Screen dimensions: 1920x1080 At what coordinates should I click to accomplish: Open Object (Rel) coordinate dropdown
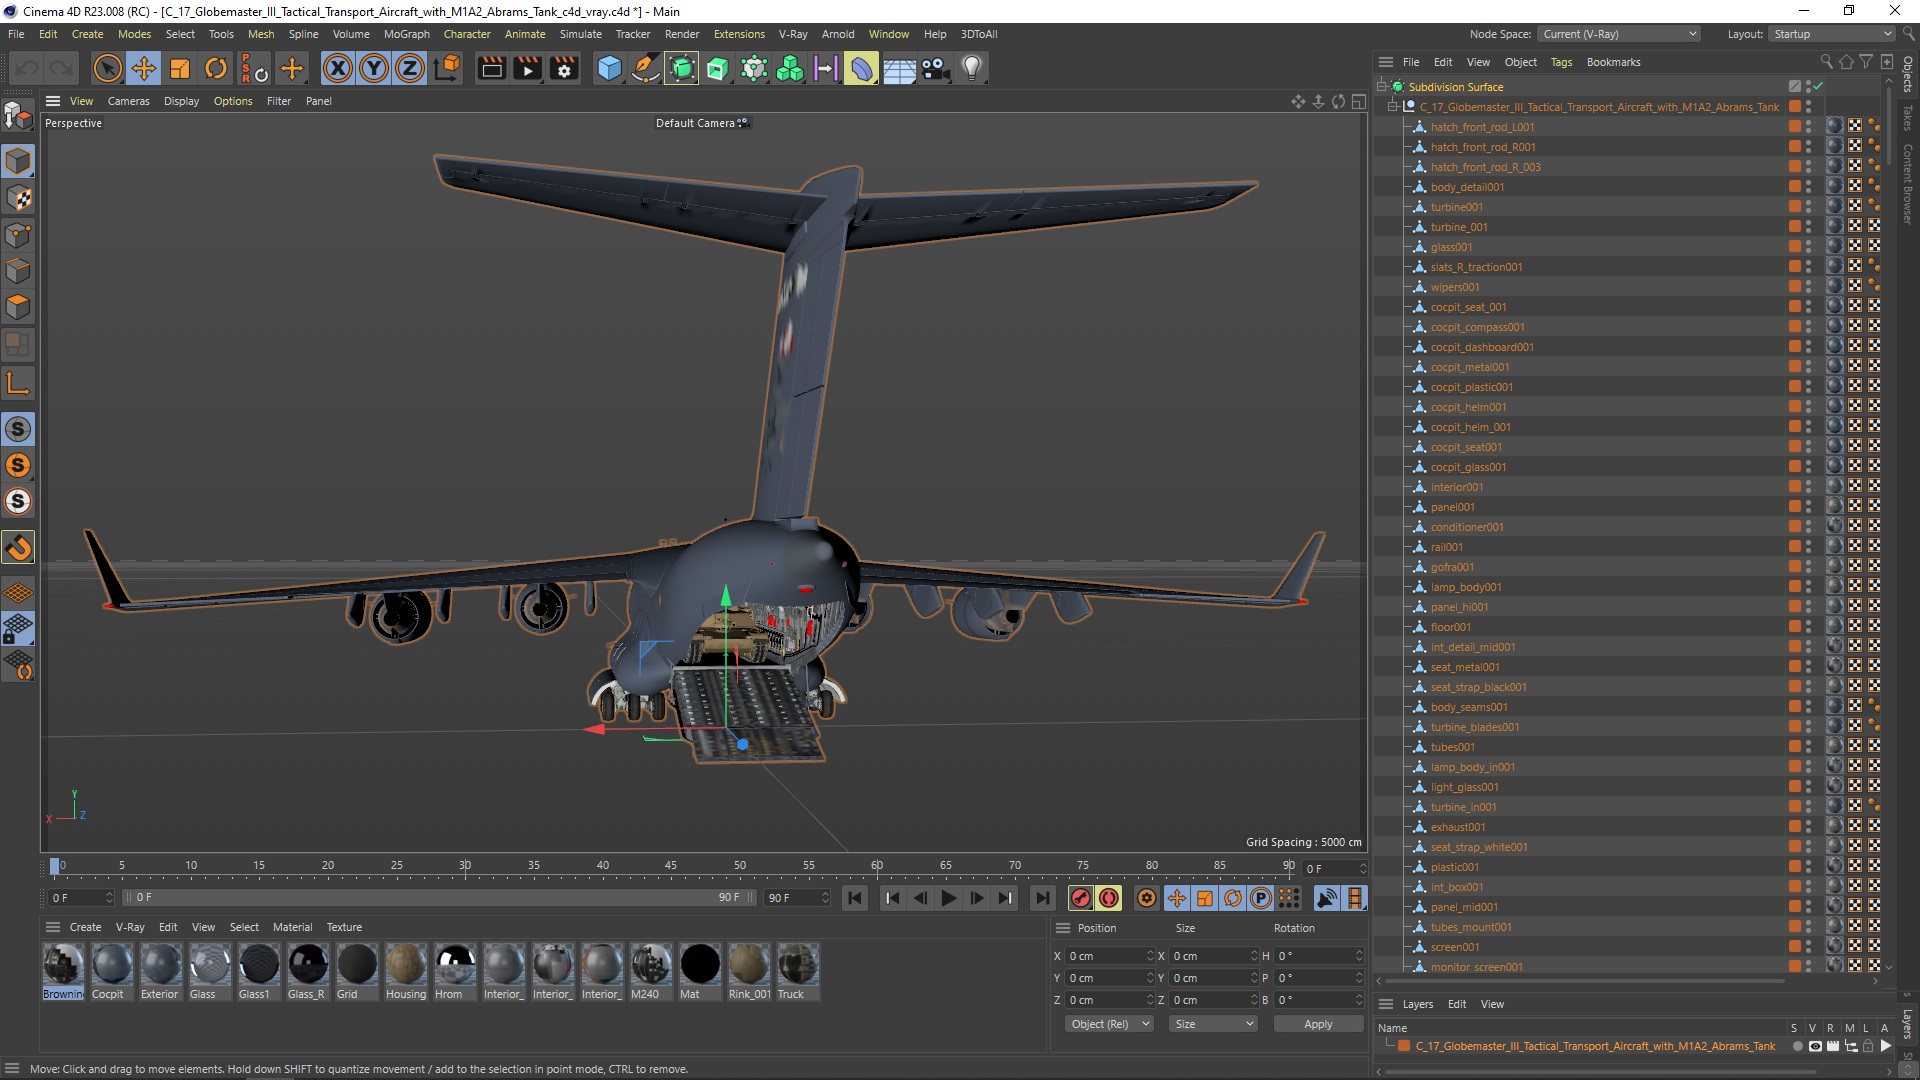click(1109, 1024)
